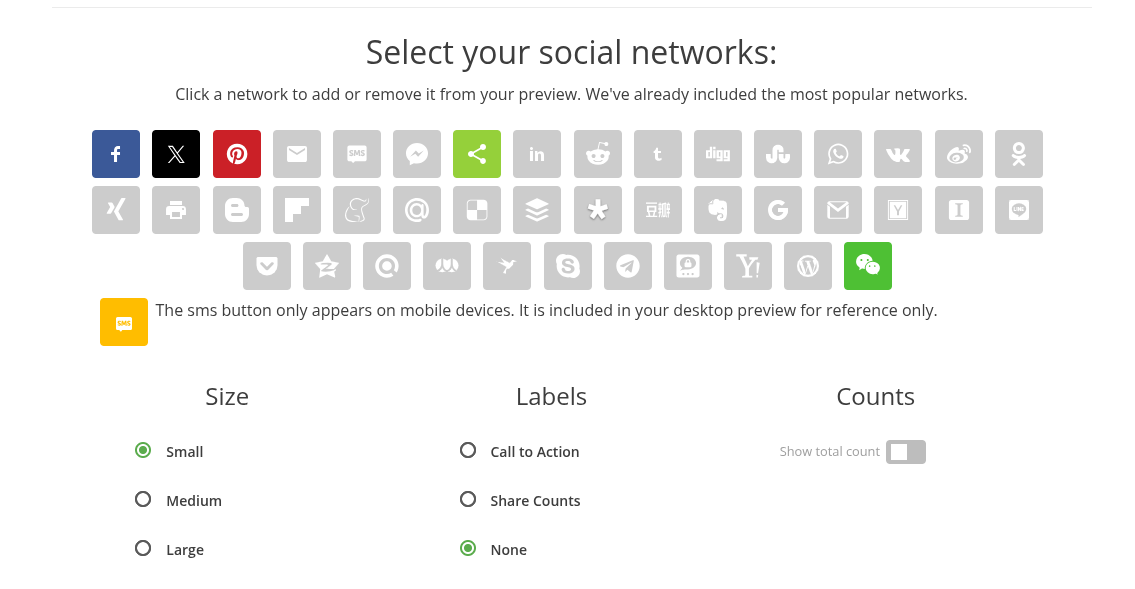Choose the Large button size
Screen dimensions: 1135x589
pos(143,548)
